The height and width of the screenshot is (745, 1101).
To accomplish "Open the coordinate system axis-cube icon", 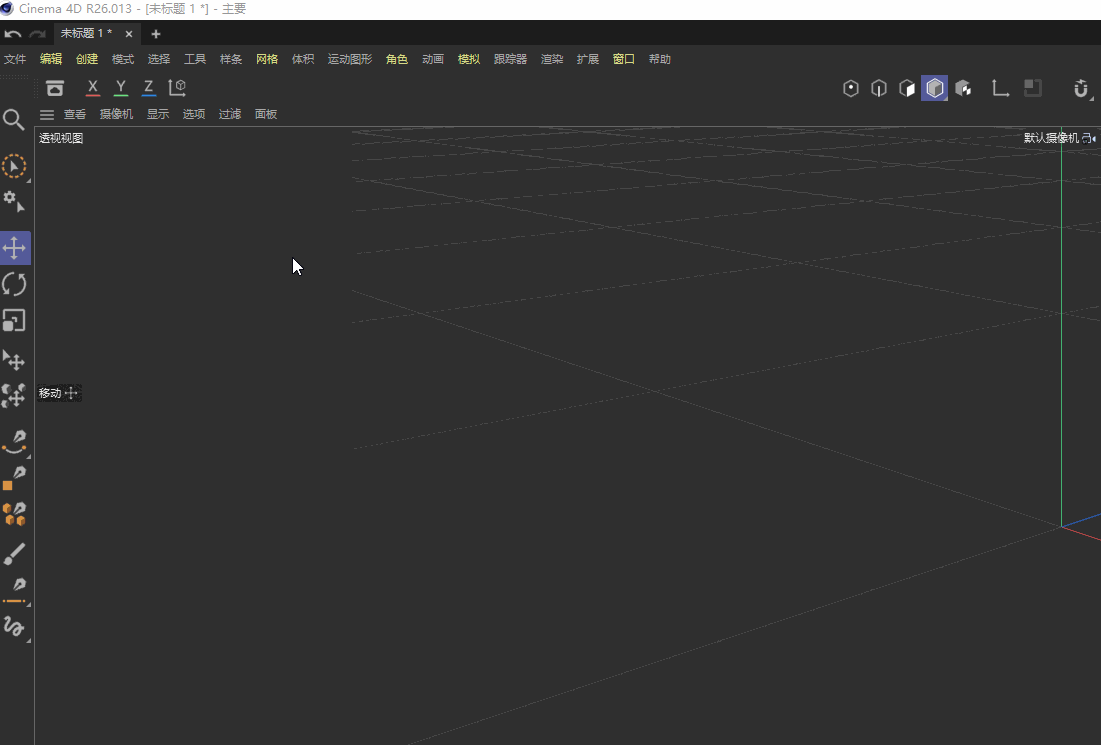I will coord(177,88).
